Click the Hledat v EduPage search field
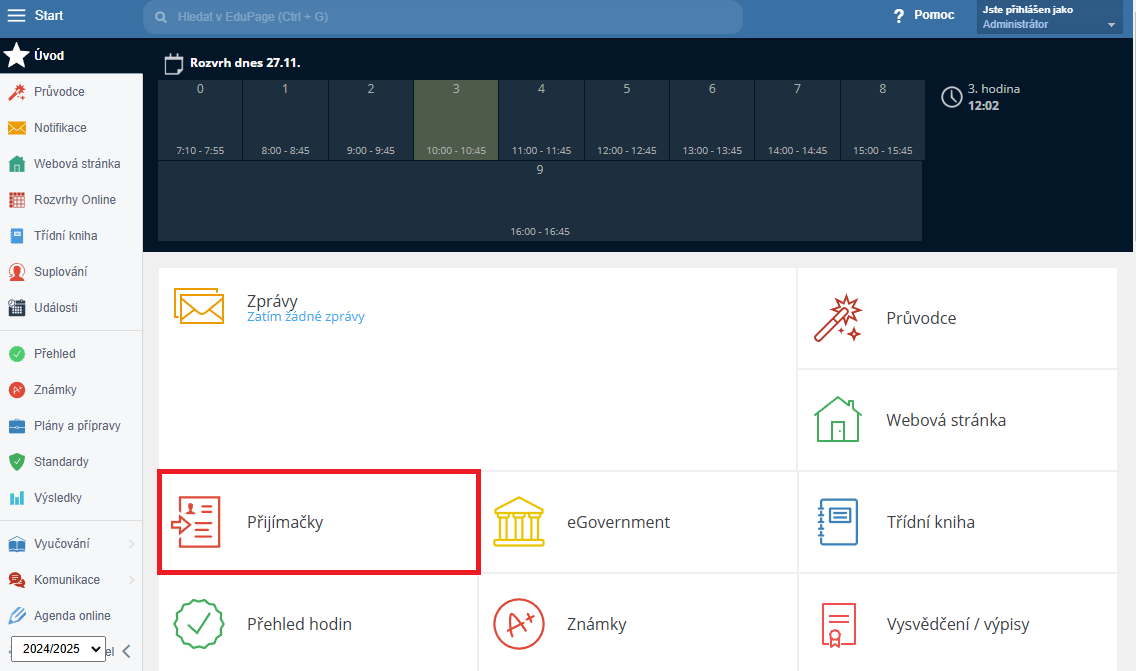 coord(442,17)
